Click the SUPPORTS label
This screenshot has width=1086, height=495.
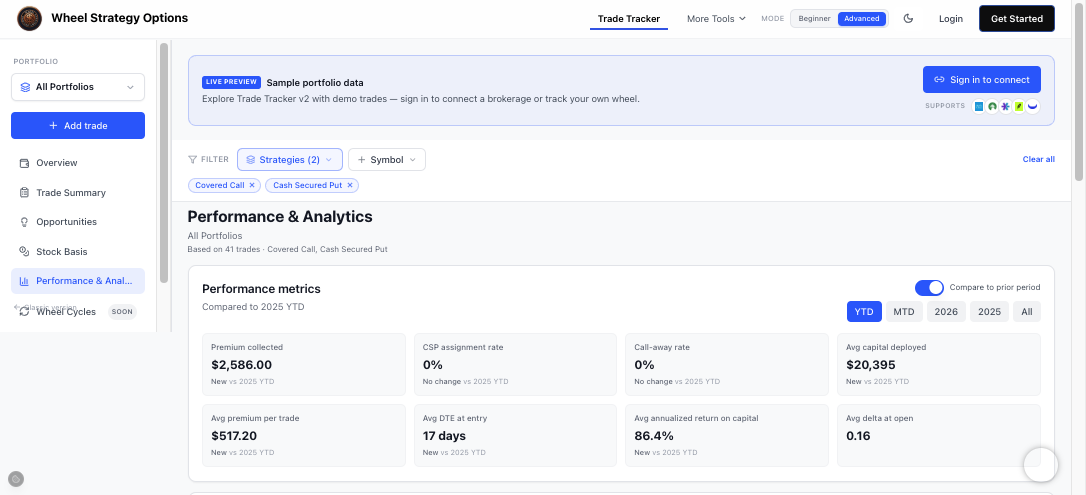click(945, 106)
